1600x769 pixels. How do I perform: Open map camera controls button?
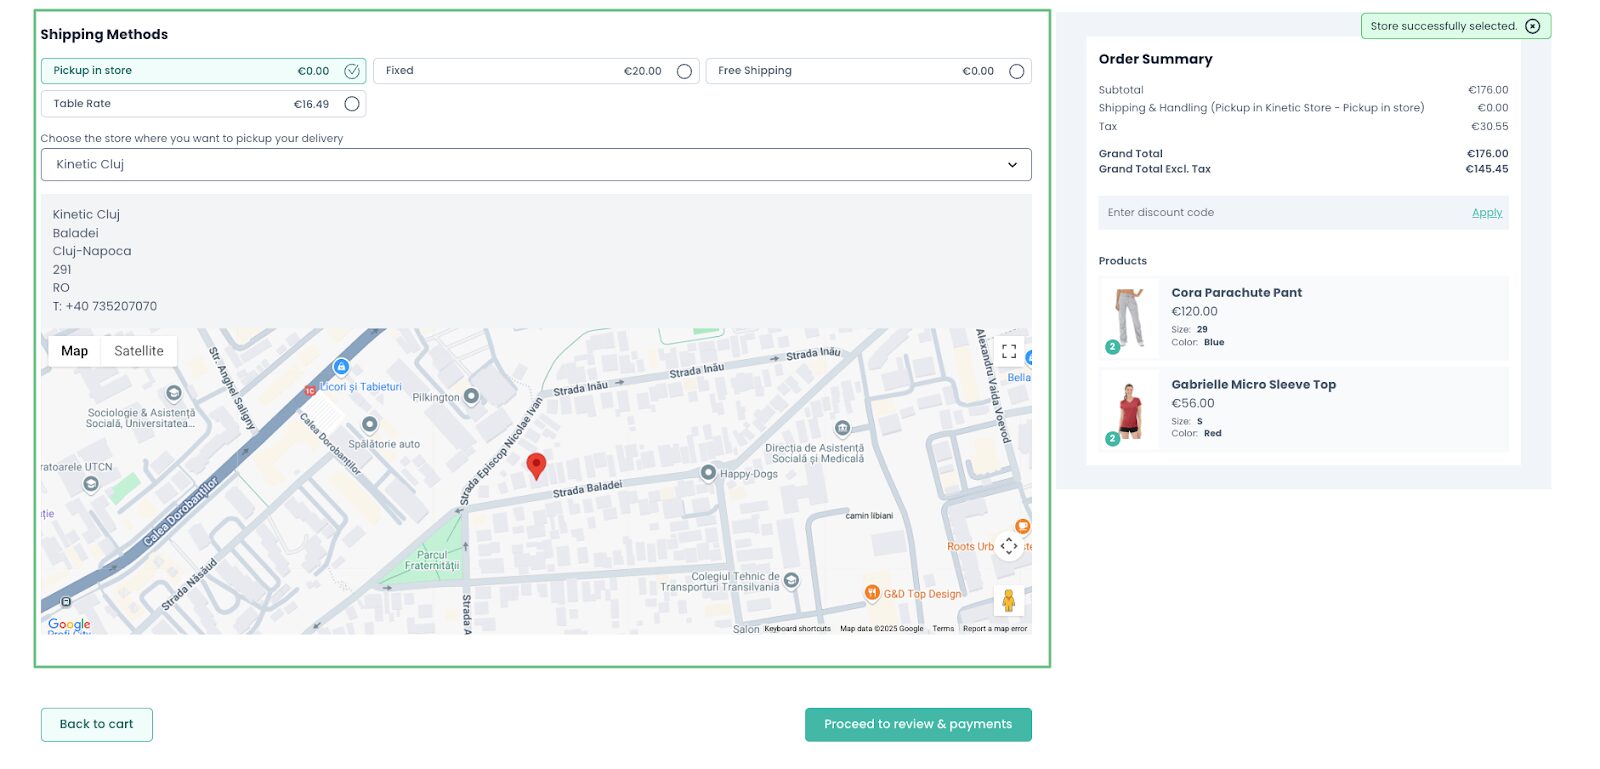[1009, 546]
